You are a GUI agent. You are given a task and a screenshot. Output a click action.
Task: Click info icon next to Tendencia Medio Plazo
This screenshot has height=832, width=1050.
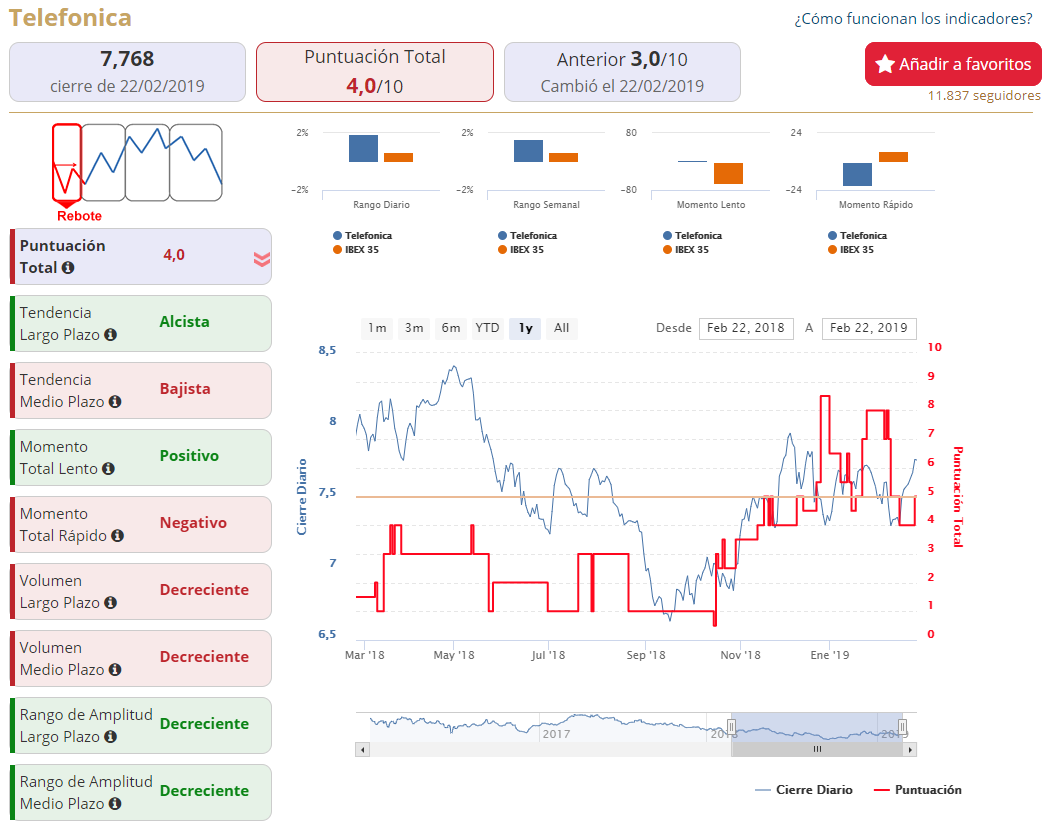(115, 401)
